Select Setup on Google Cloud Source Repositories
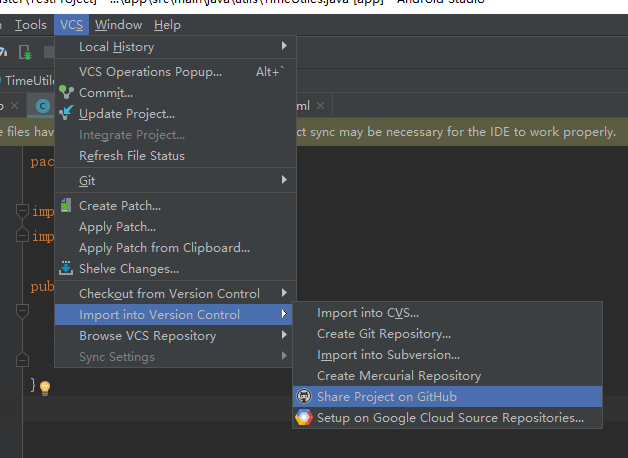The height and width of the screenshot is (458, 628). [448, 418]
